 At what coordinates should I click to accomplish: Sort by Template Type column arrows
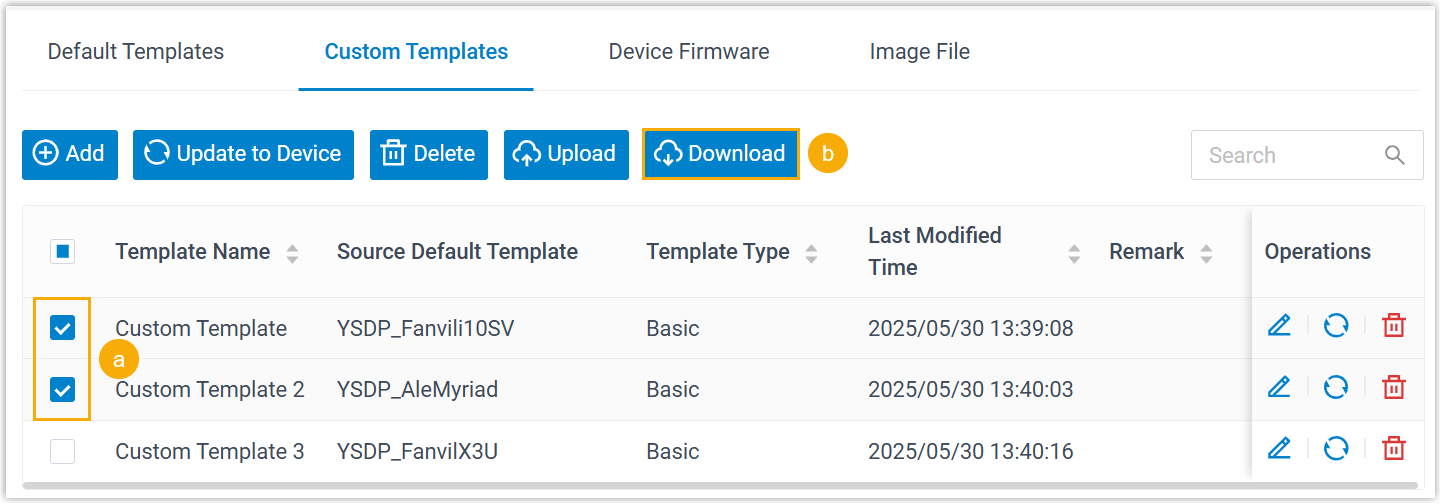point(811,253)
